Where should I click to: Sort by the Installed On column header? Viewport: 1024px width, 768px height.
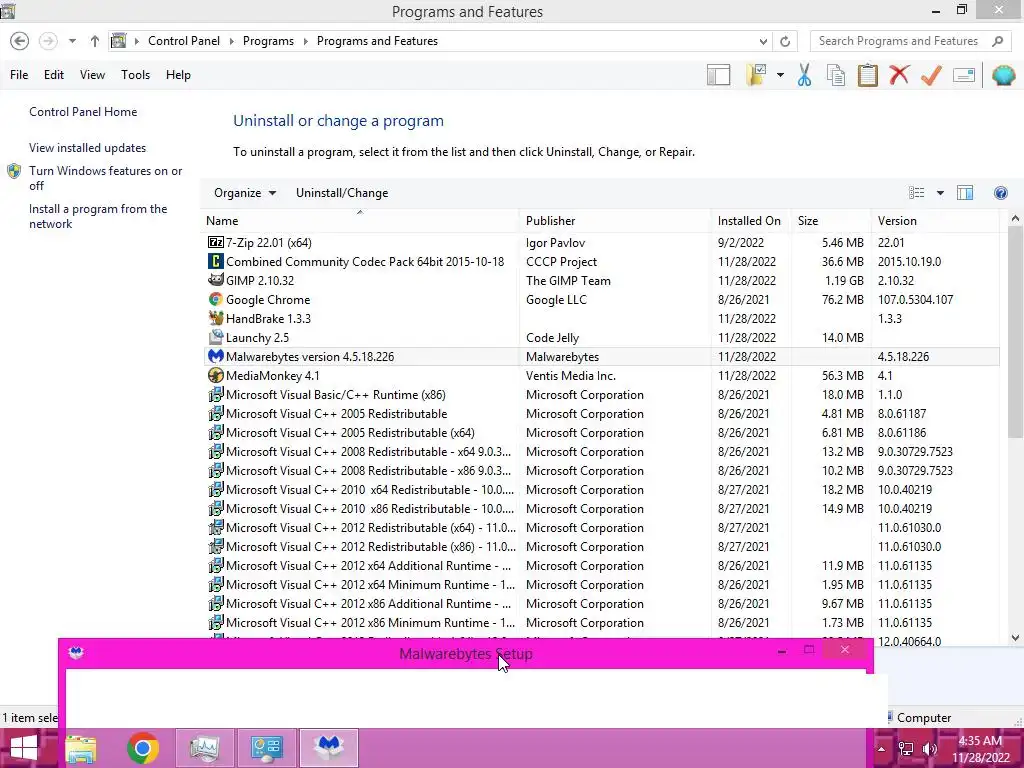tap(751, 221)
